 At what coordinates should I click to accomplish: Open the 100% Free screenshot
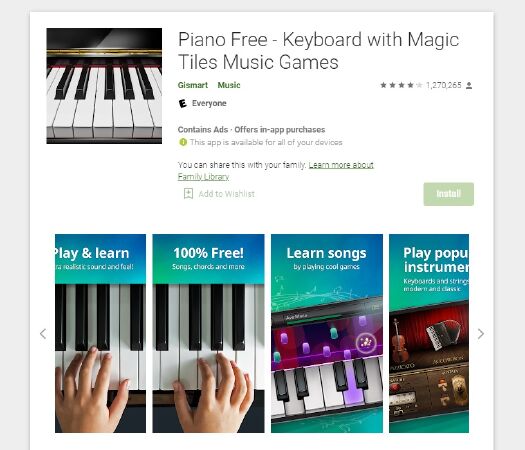[208, 333]
